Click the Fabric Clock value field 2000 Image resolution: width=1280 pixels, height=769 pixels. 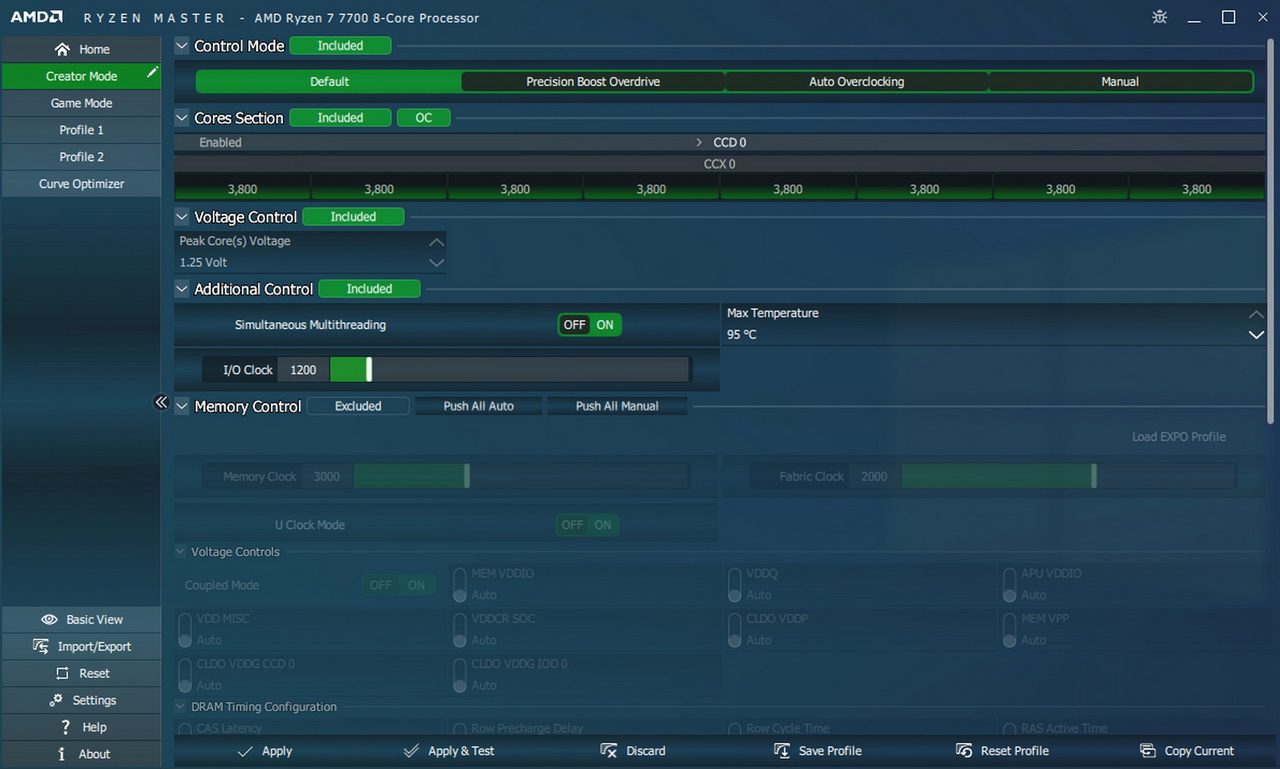click(x=874, y=477)
